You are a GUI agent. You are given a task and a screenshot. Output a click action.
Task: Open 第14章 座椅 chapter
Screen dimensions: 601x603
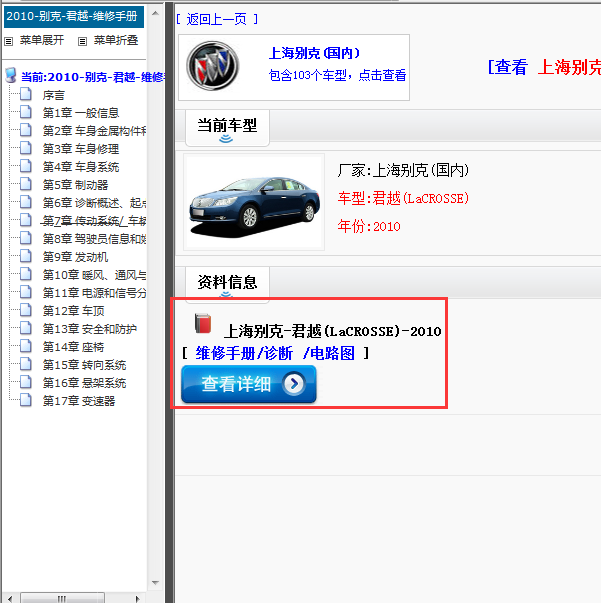75,347
